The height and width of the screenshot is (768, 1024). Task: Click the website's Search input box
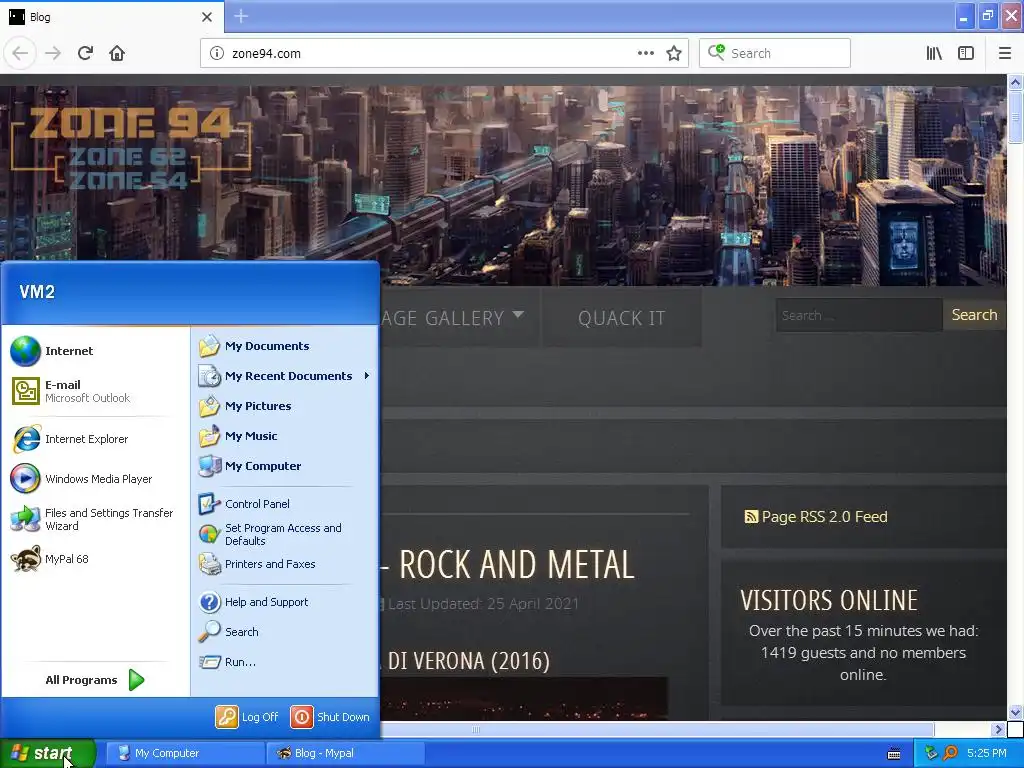(859, 315)
